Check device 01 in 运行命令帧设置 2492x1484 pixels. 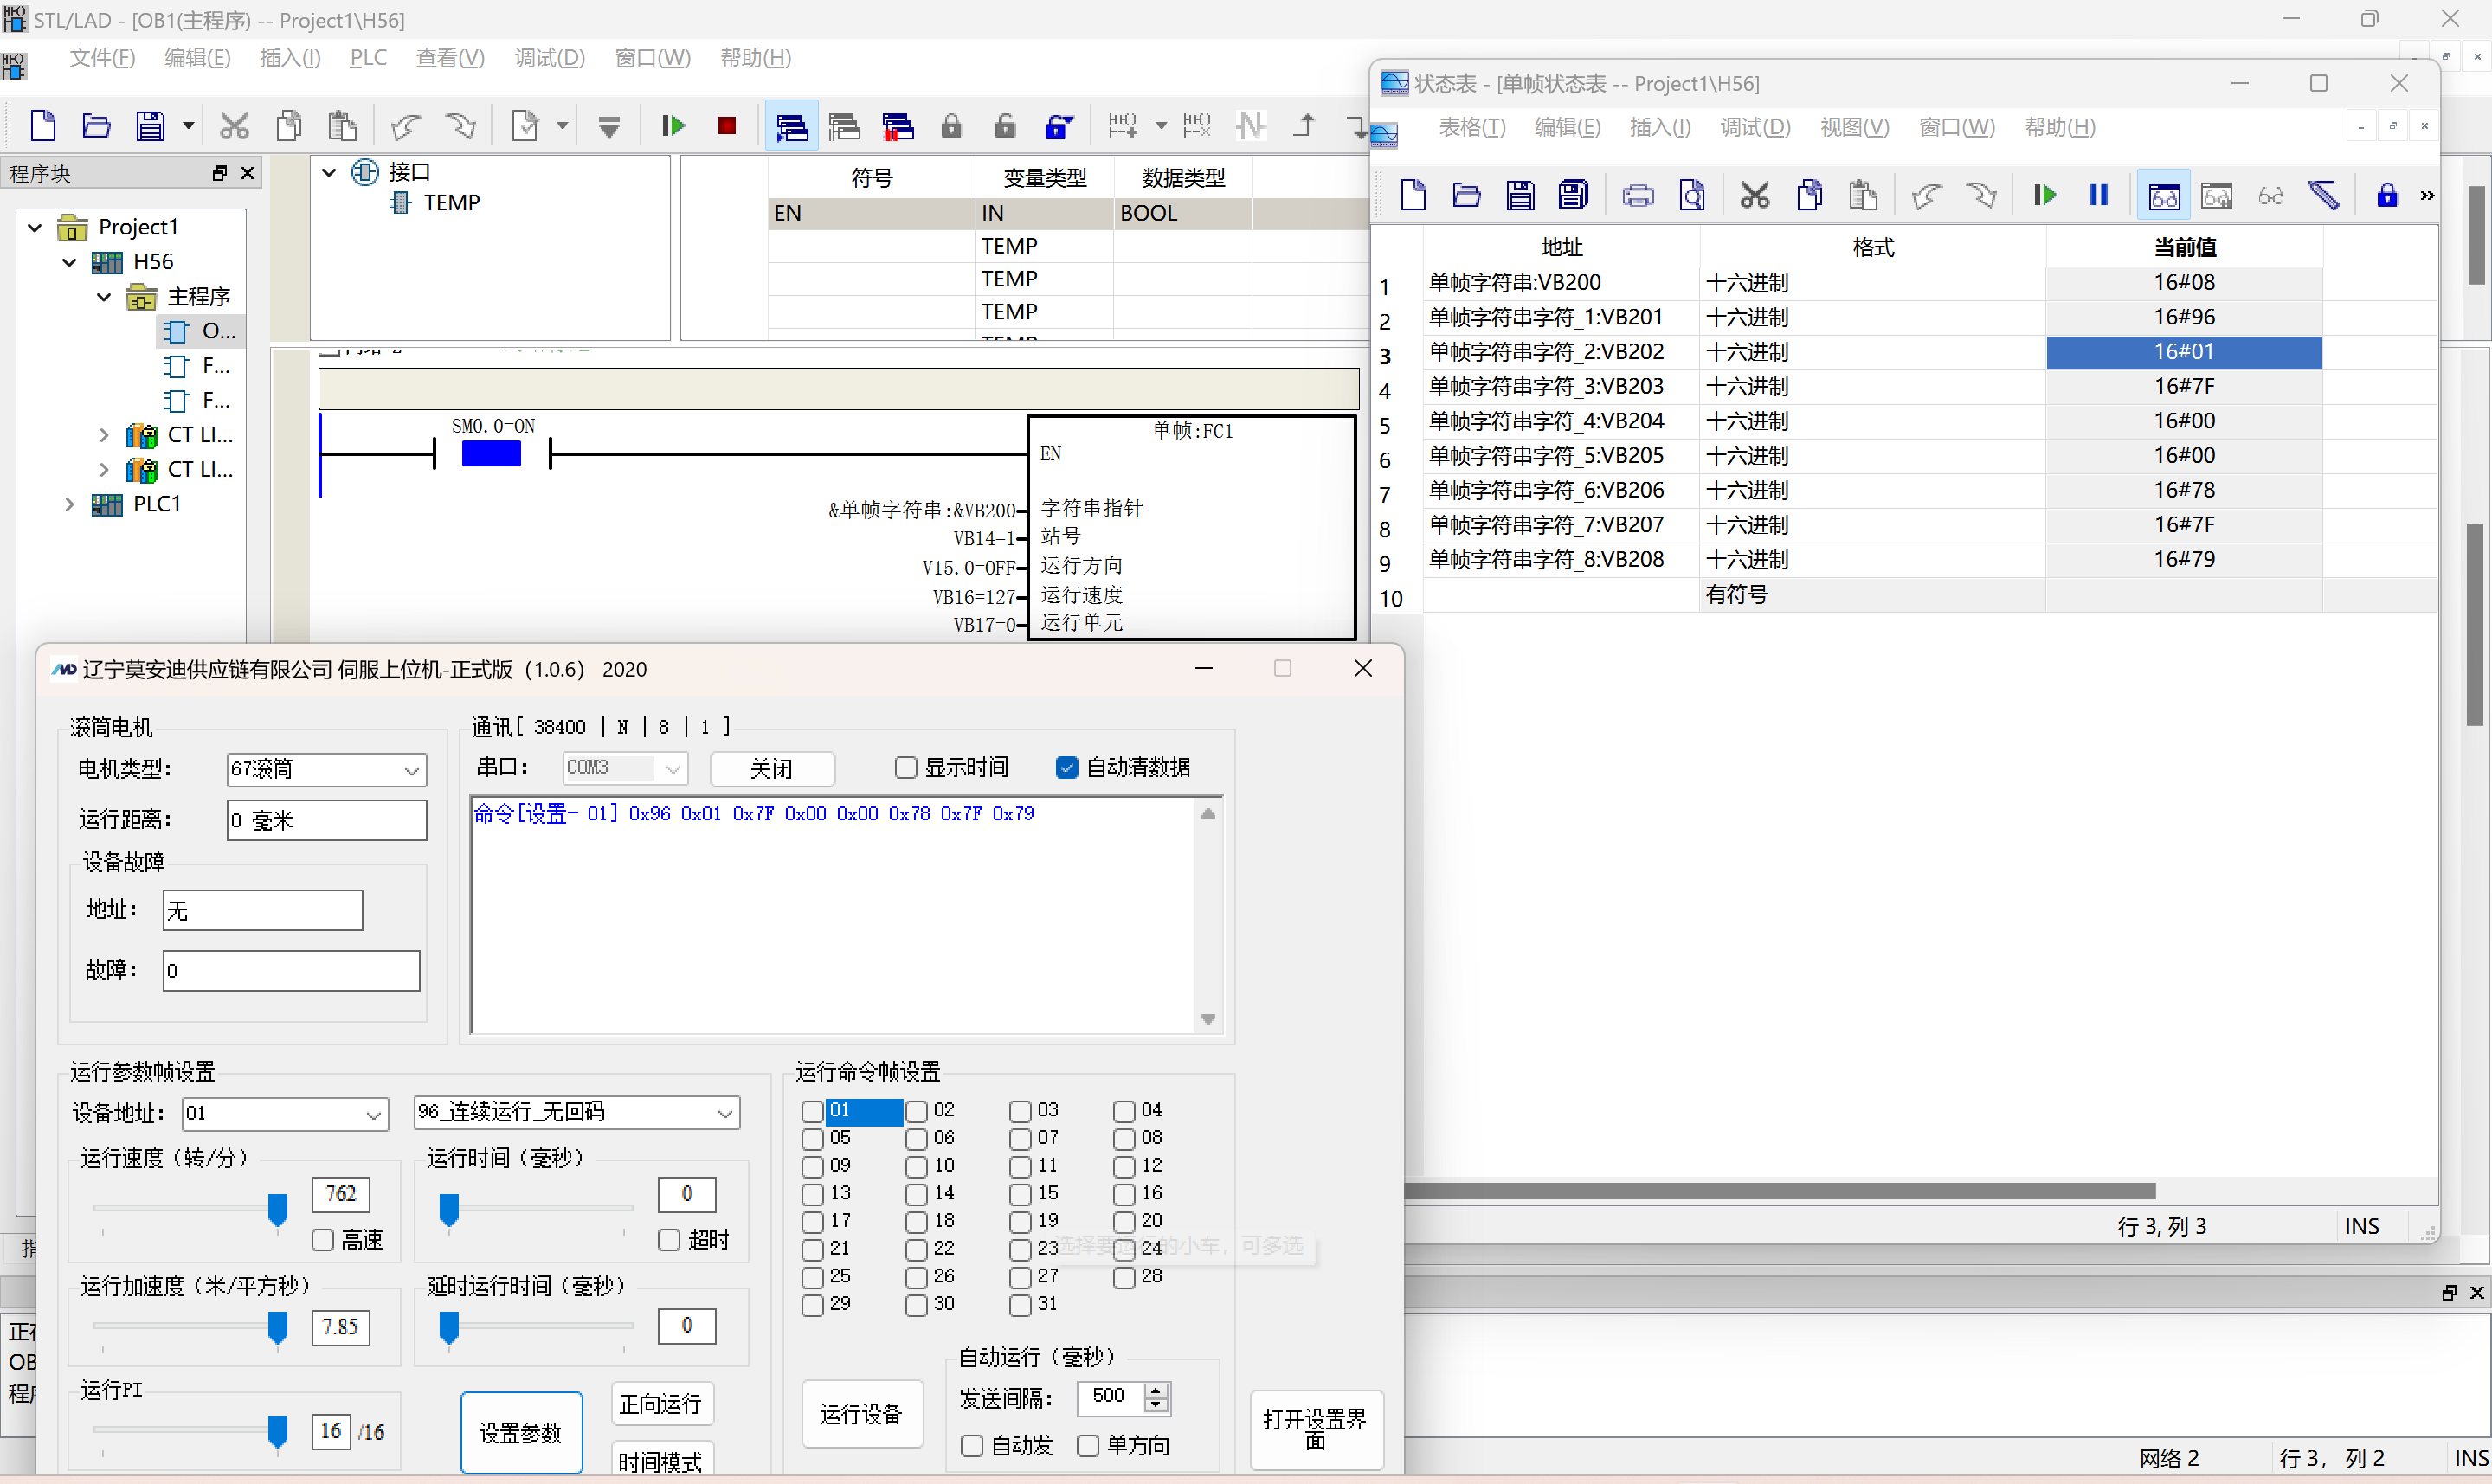[812, 1112]
